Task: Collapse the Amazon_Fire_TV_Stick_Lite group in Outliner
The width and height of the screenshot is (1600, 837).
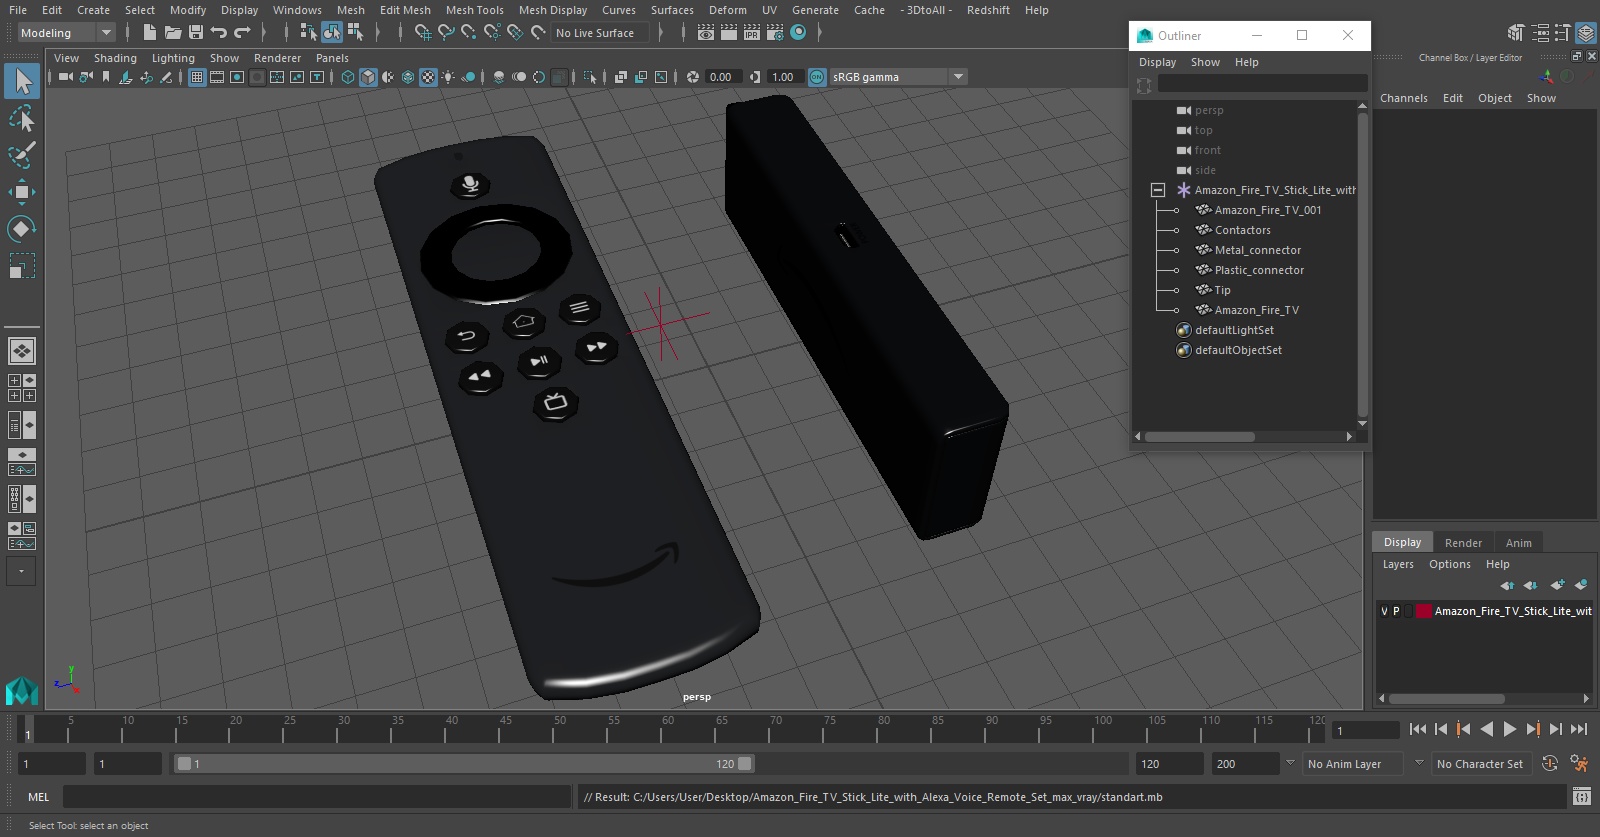Action: (x=1158, y=190)
